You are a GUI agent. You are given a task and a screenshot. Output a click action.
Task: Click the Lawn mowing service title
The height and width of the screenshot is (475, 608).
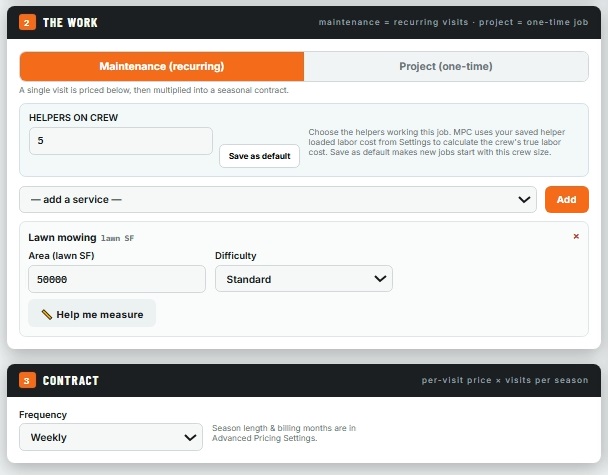coord(62,237)
